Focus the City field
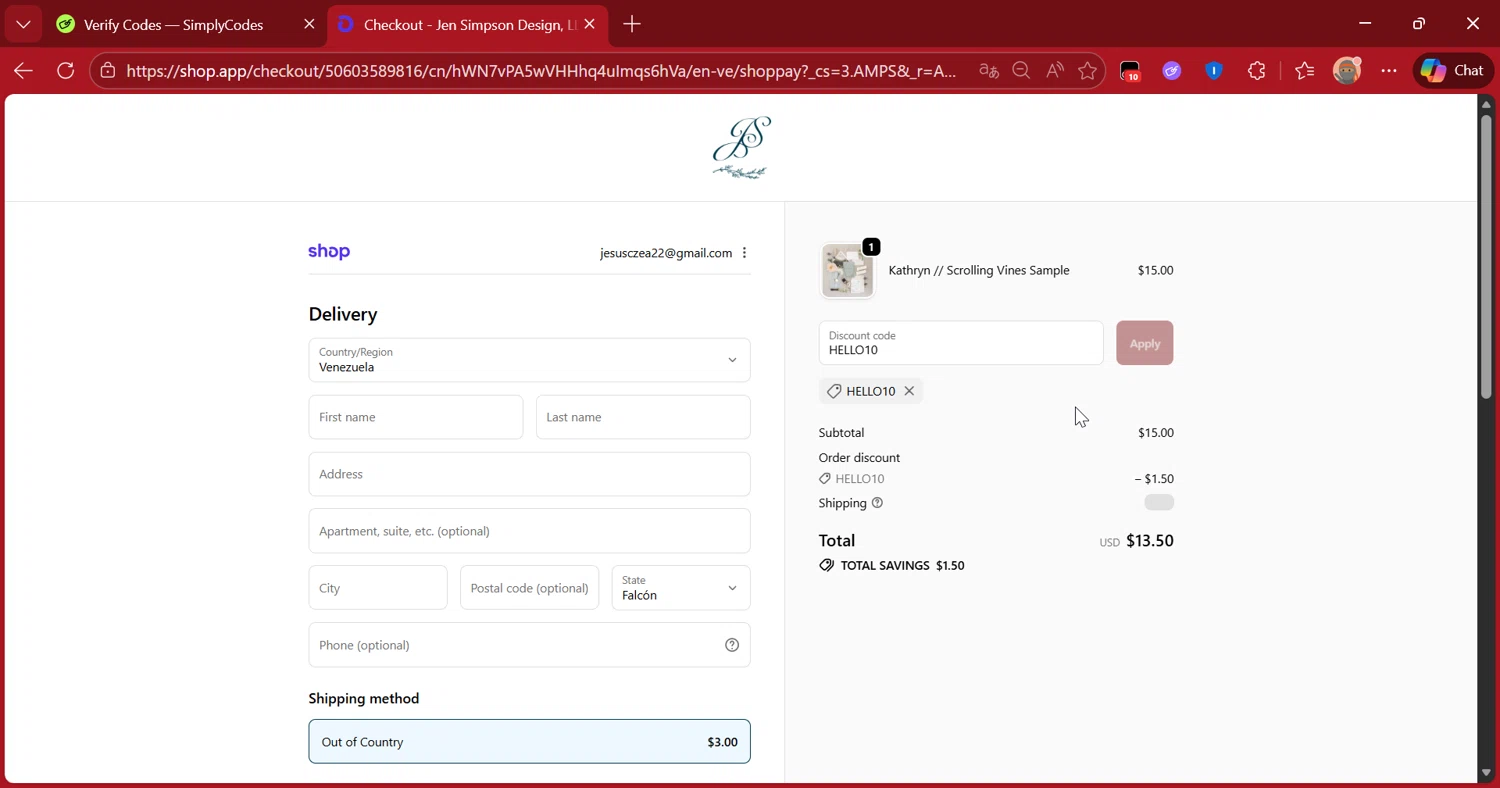The width and height of the screenshot is (1500, 788). 378,588
